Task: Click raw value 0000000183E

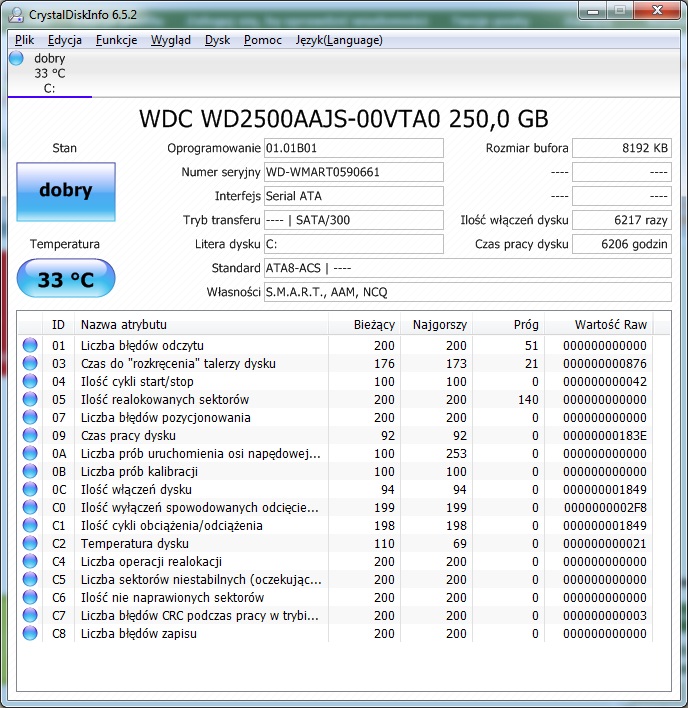Action: click(x=605, y=436)
